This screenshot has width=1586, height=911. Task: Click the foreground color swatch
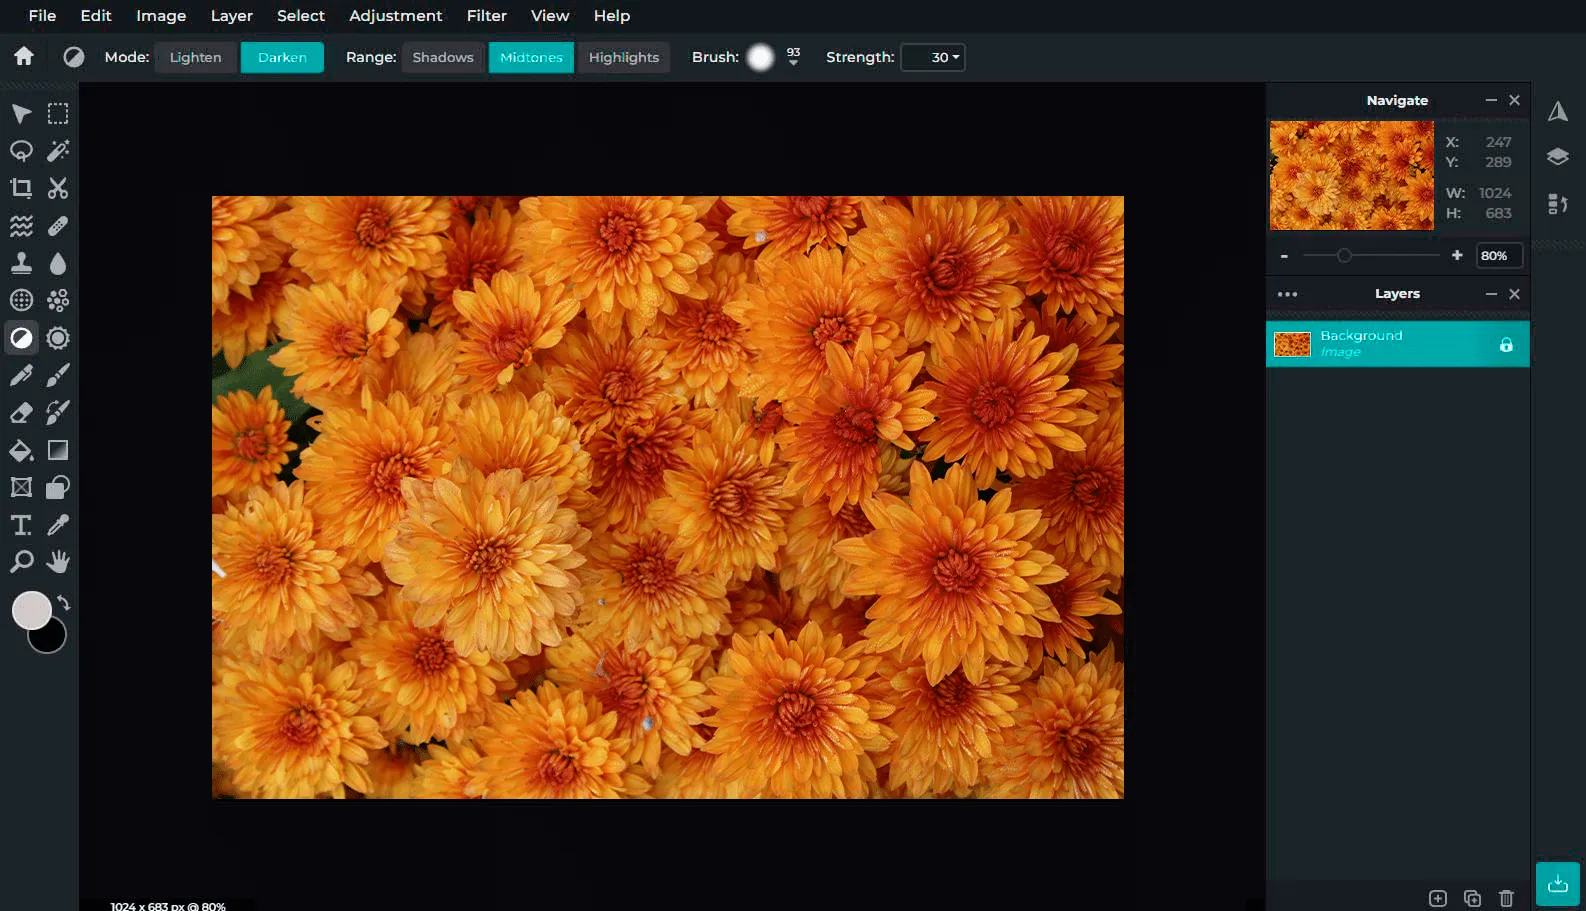click(x=30, y=609)
